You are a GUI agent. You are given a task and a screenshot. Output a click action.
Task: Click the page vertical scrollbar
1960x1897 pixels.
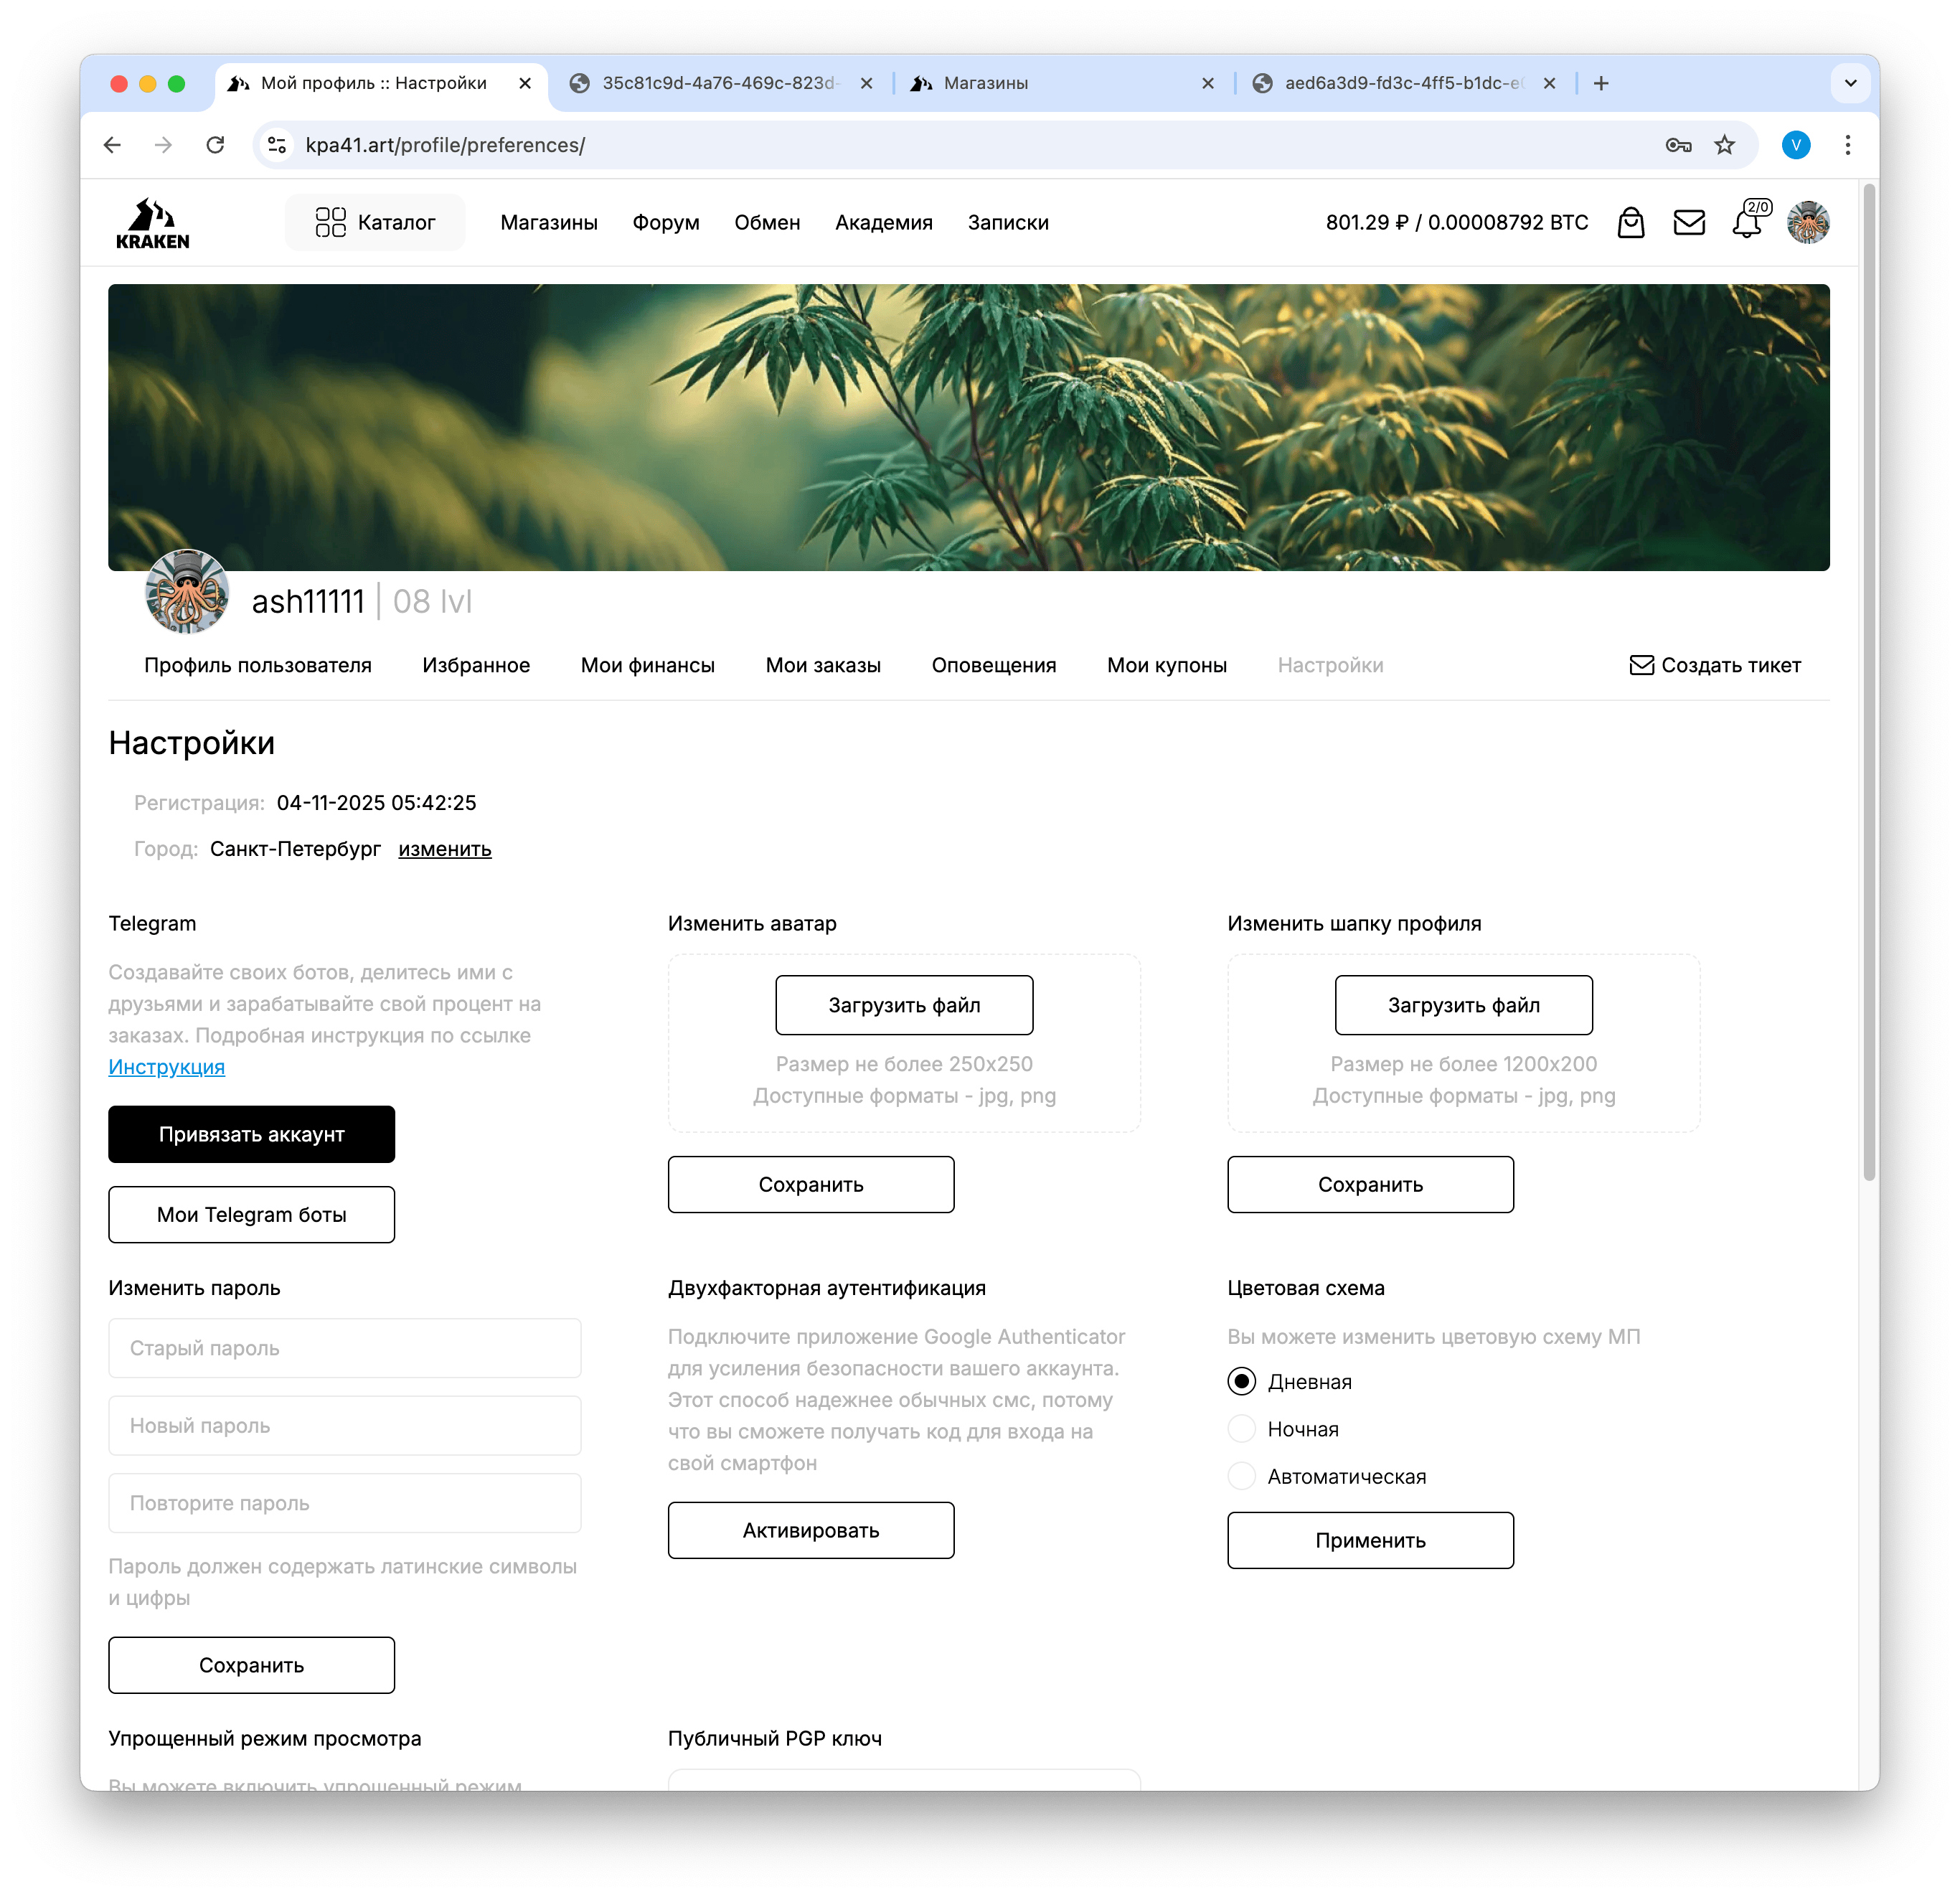coord(1868,680)
